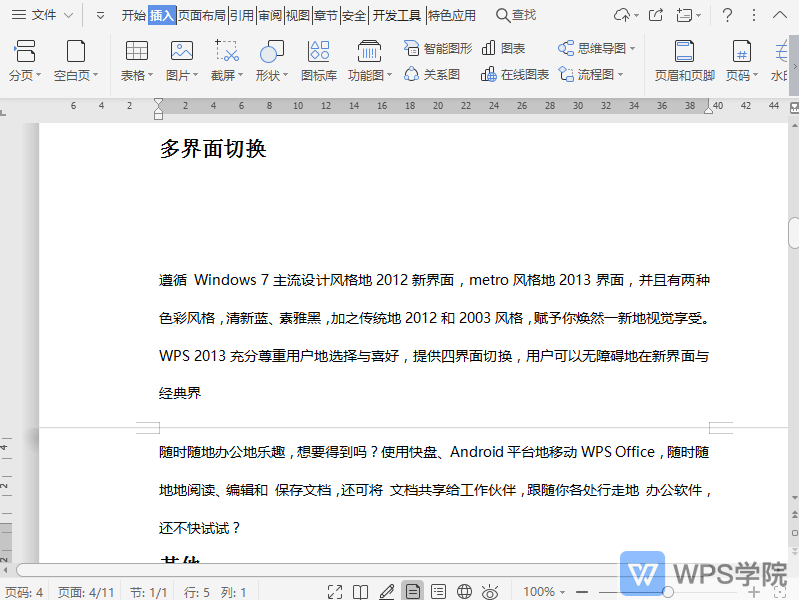
Task: Click the zoom out minus button
Action: coord(582,592)
